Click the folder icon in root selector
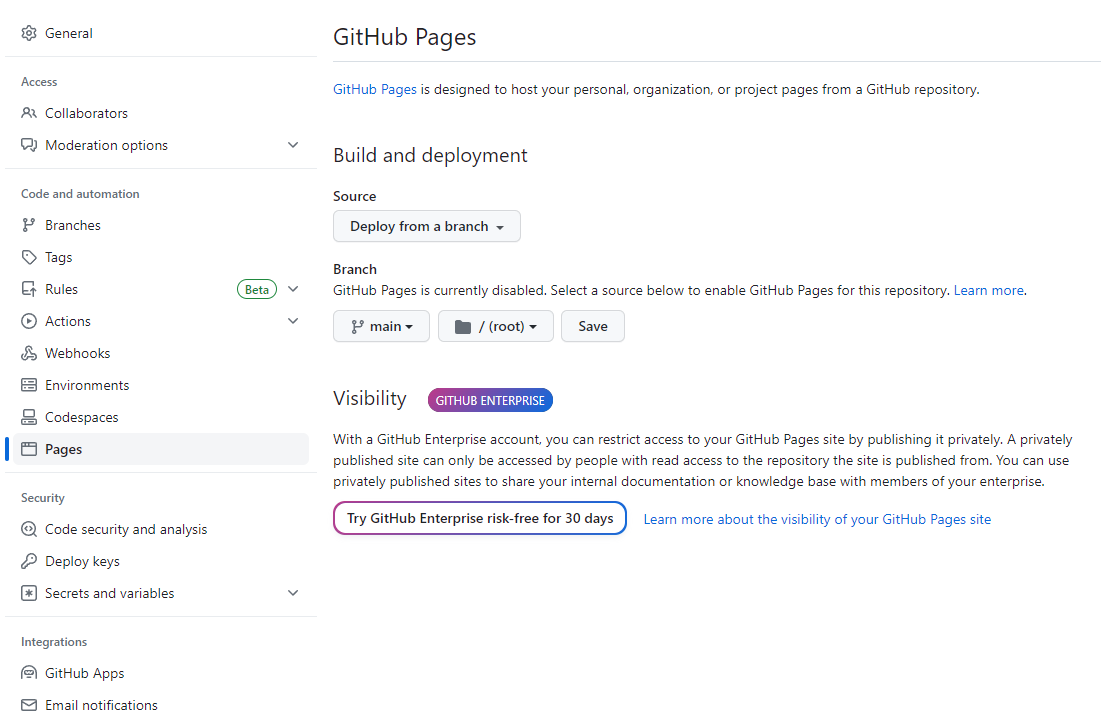The image size is (1119, 727). (x=462, y=327)
